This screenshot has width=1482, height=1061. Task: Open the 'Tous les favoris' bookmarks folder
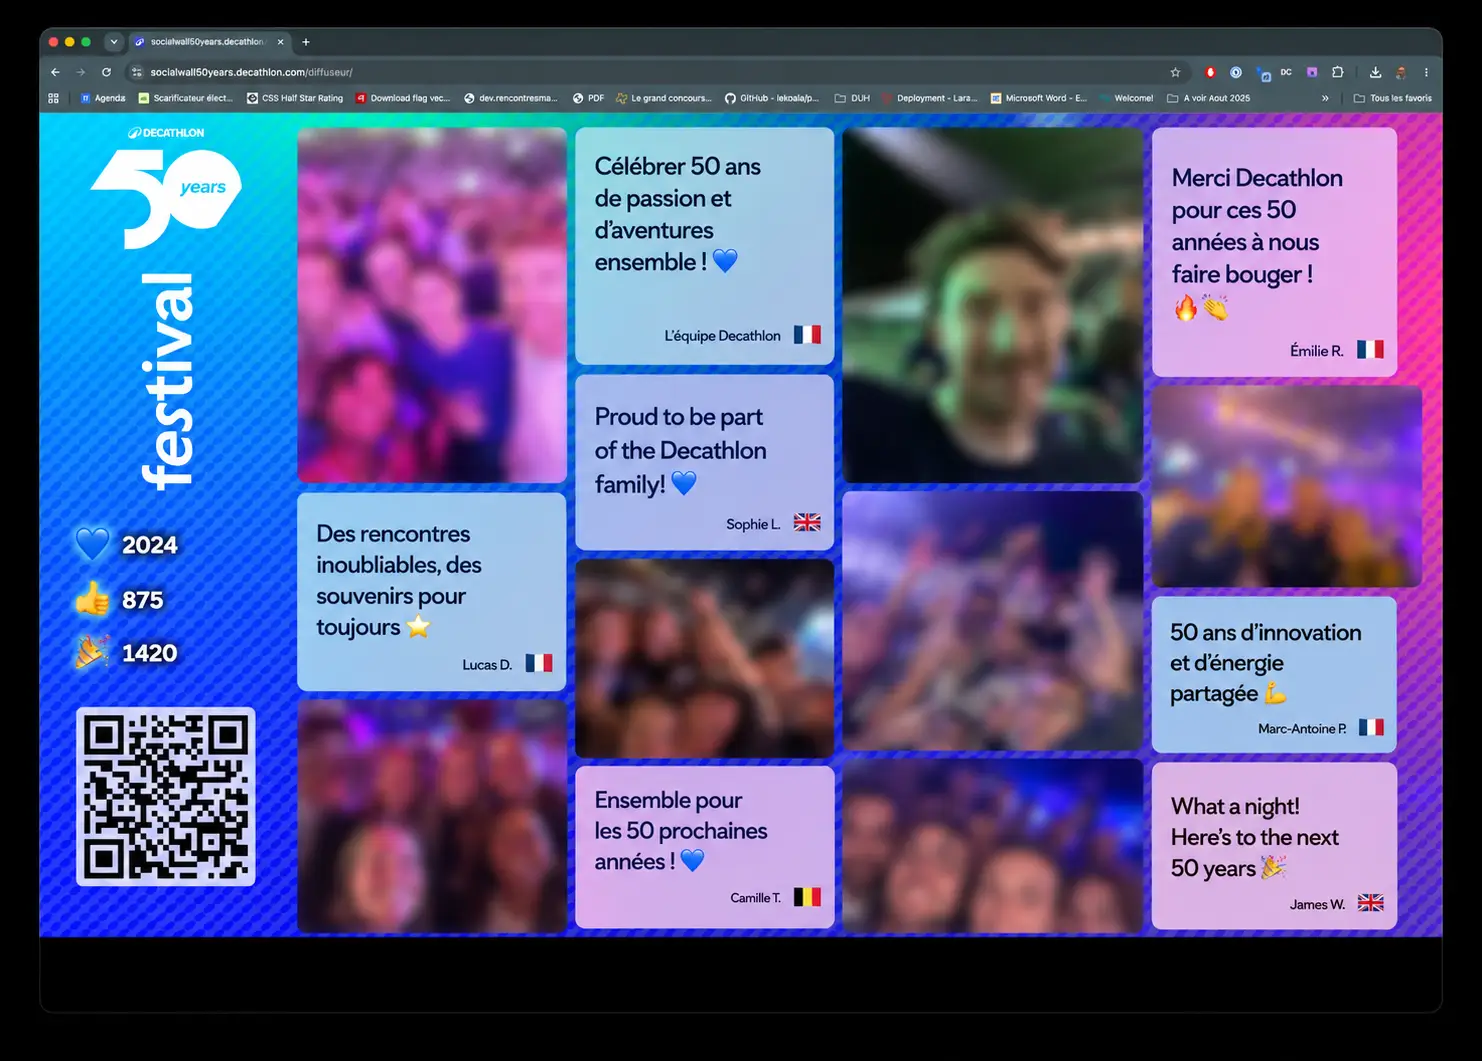(x=1392, y=98)
